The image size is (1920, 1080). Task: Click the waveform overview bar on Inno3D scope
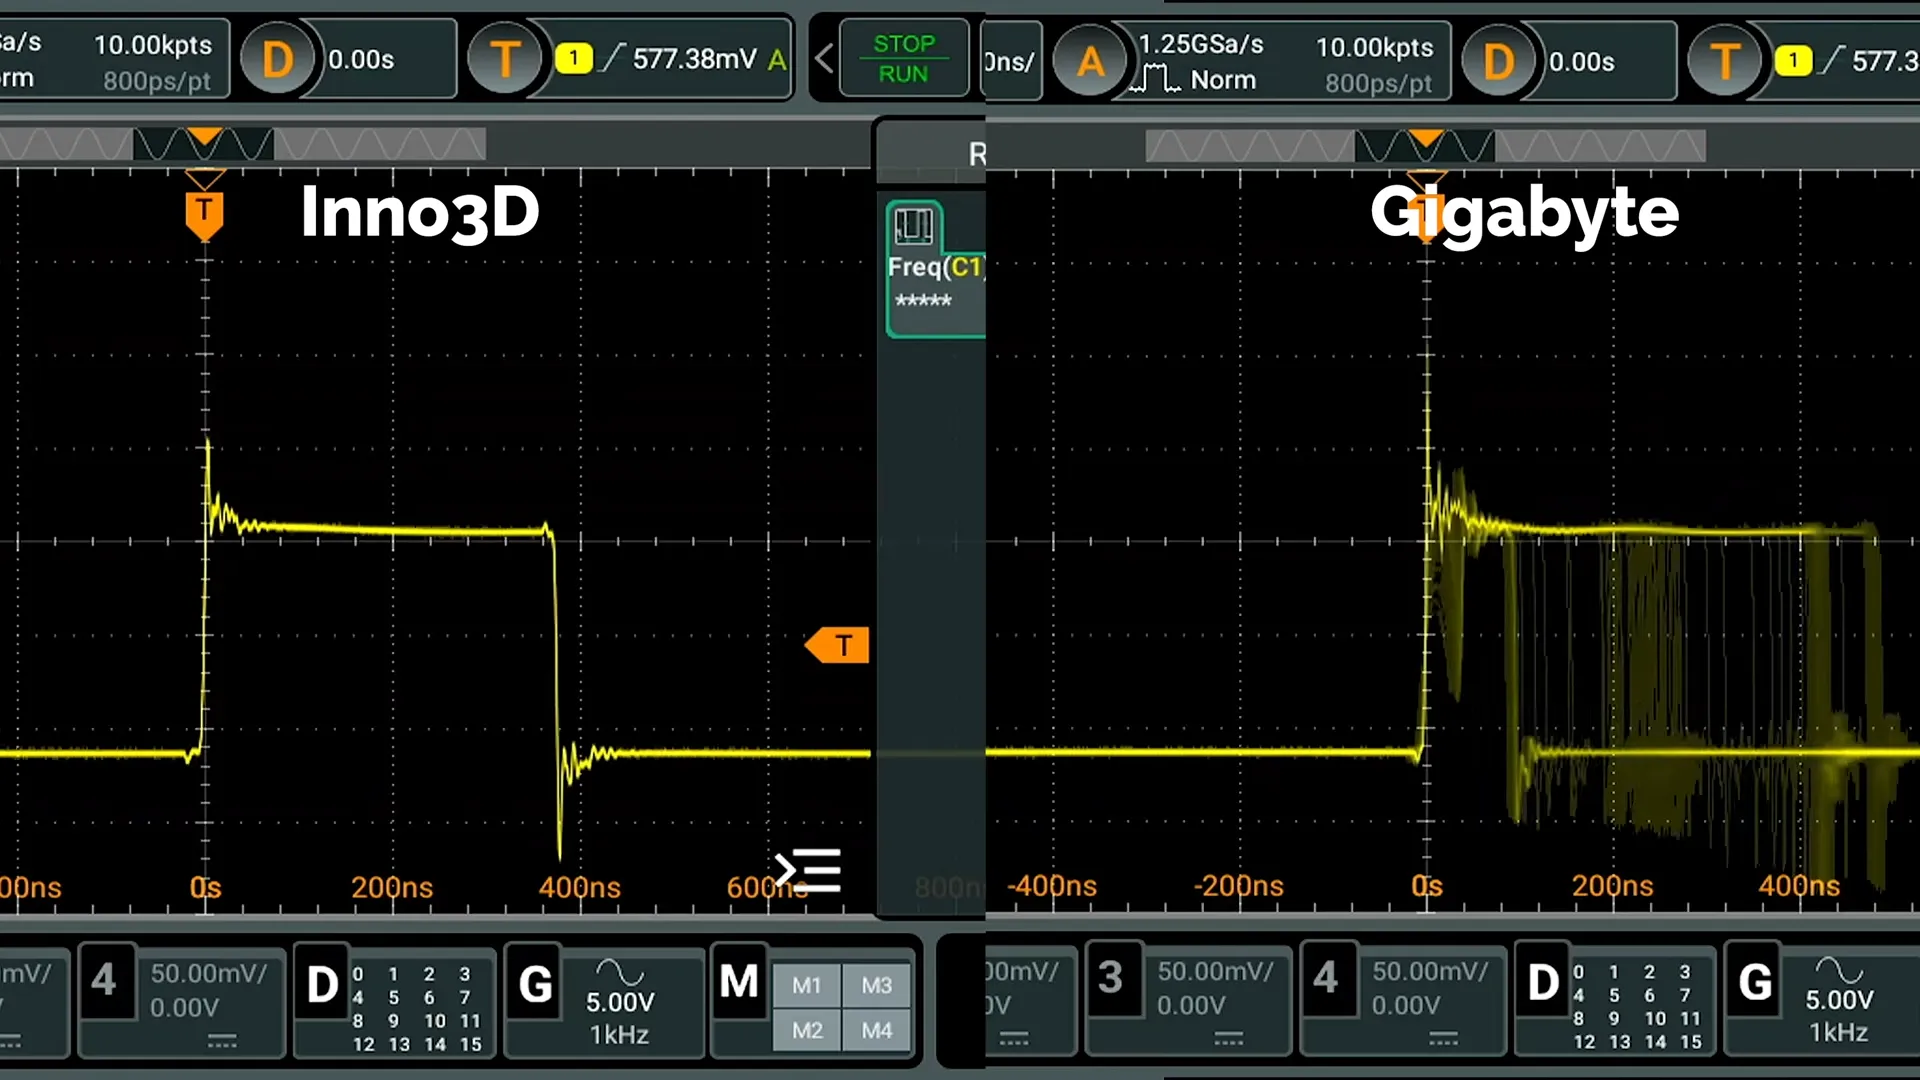click(x=243, y=145)
